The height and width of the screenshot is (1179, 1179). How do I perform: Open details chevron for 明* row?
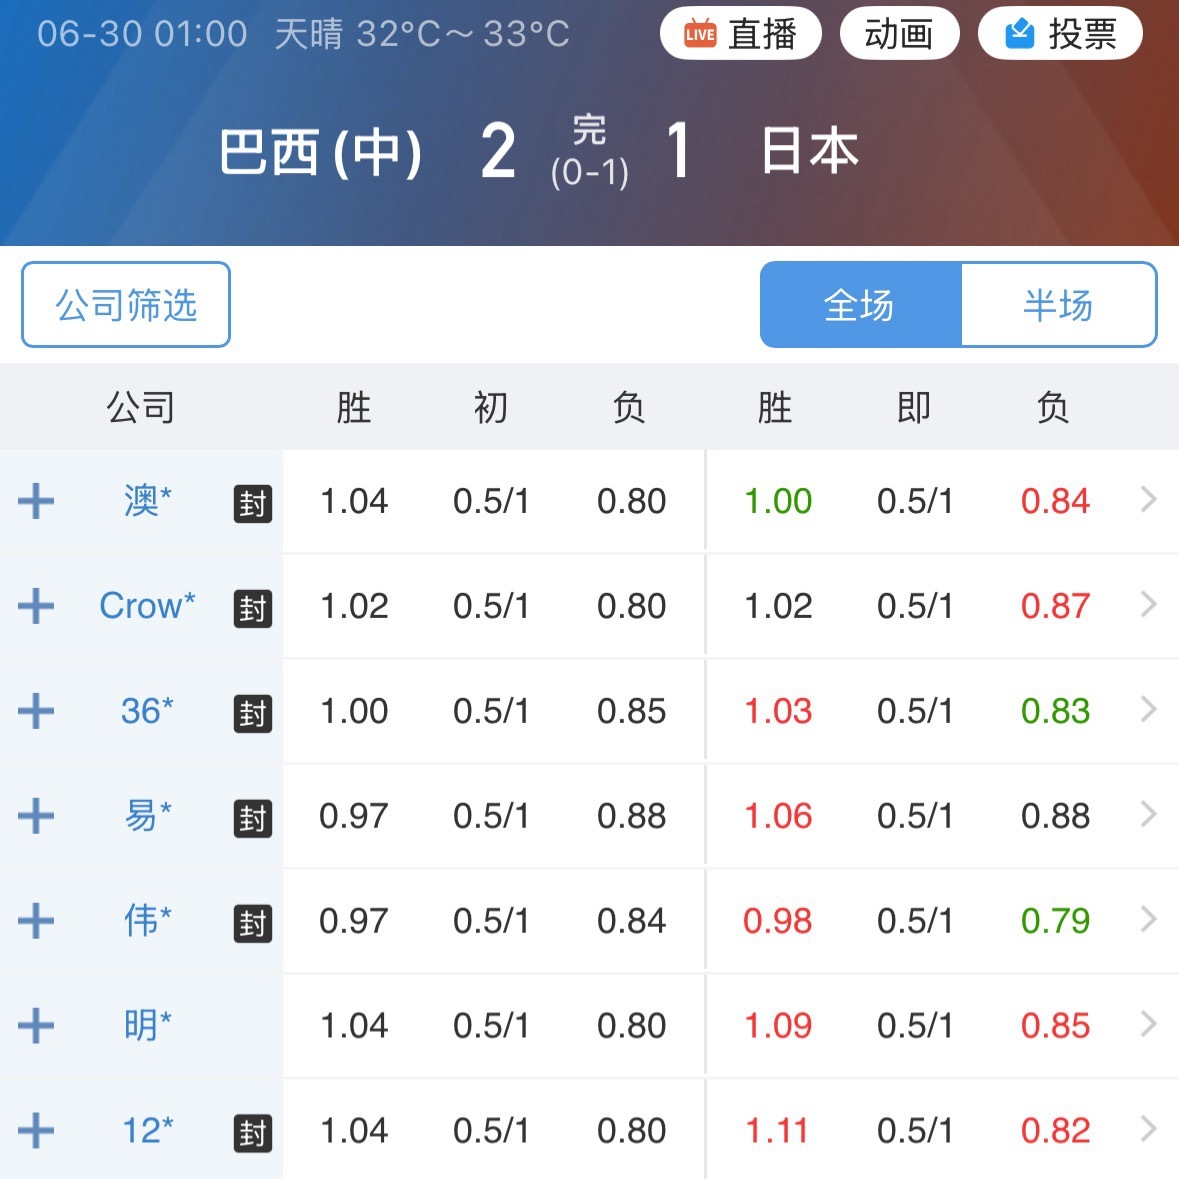click(x=1148, y=1023)
